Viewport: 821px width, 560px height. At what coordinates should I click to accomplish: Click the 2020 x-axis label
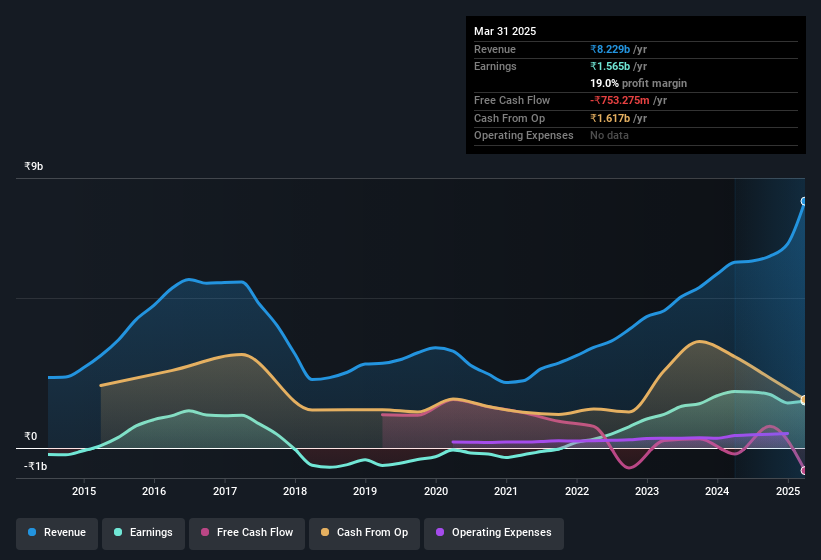436,491
